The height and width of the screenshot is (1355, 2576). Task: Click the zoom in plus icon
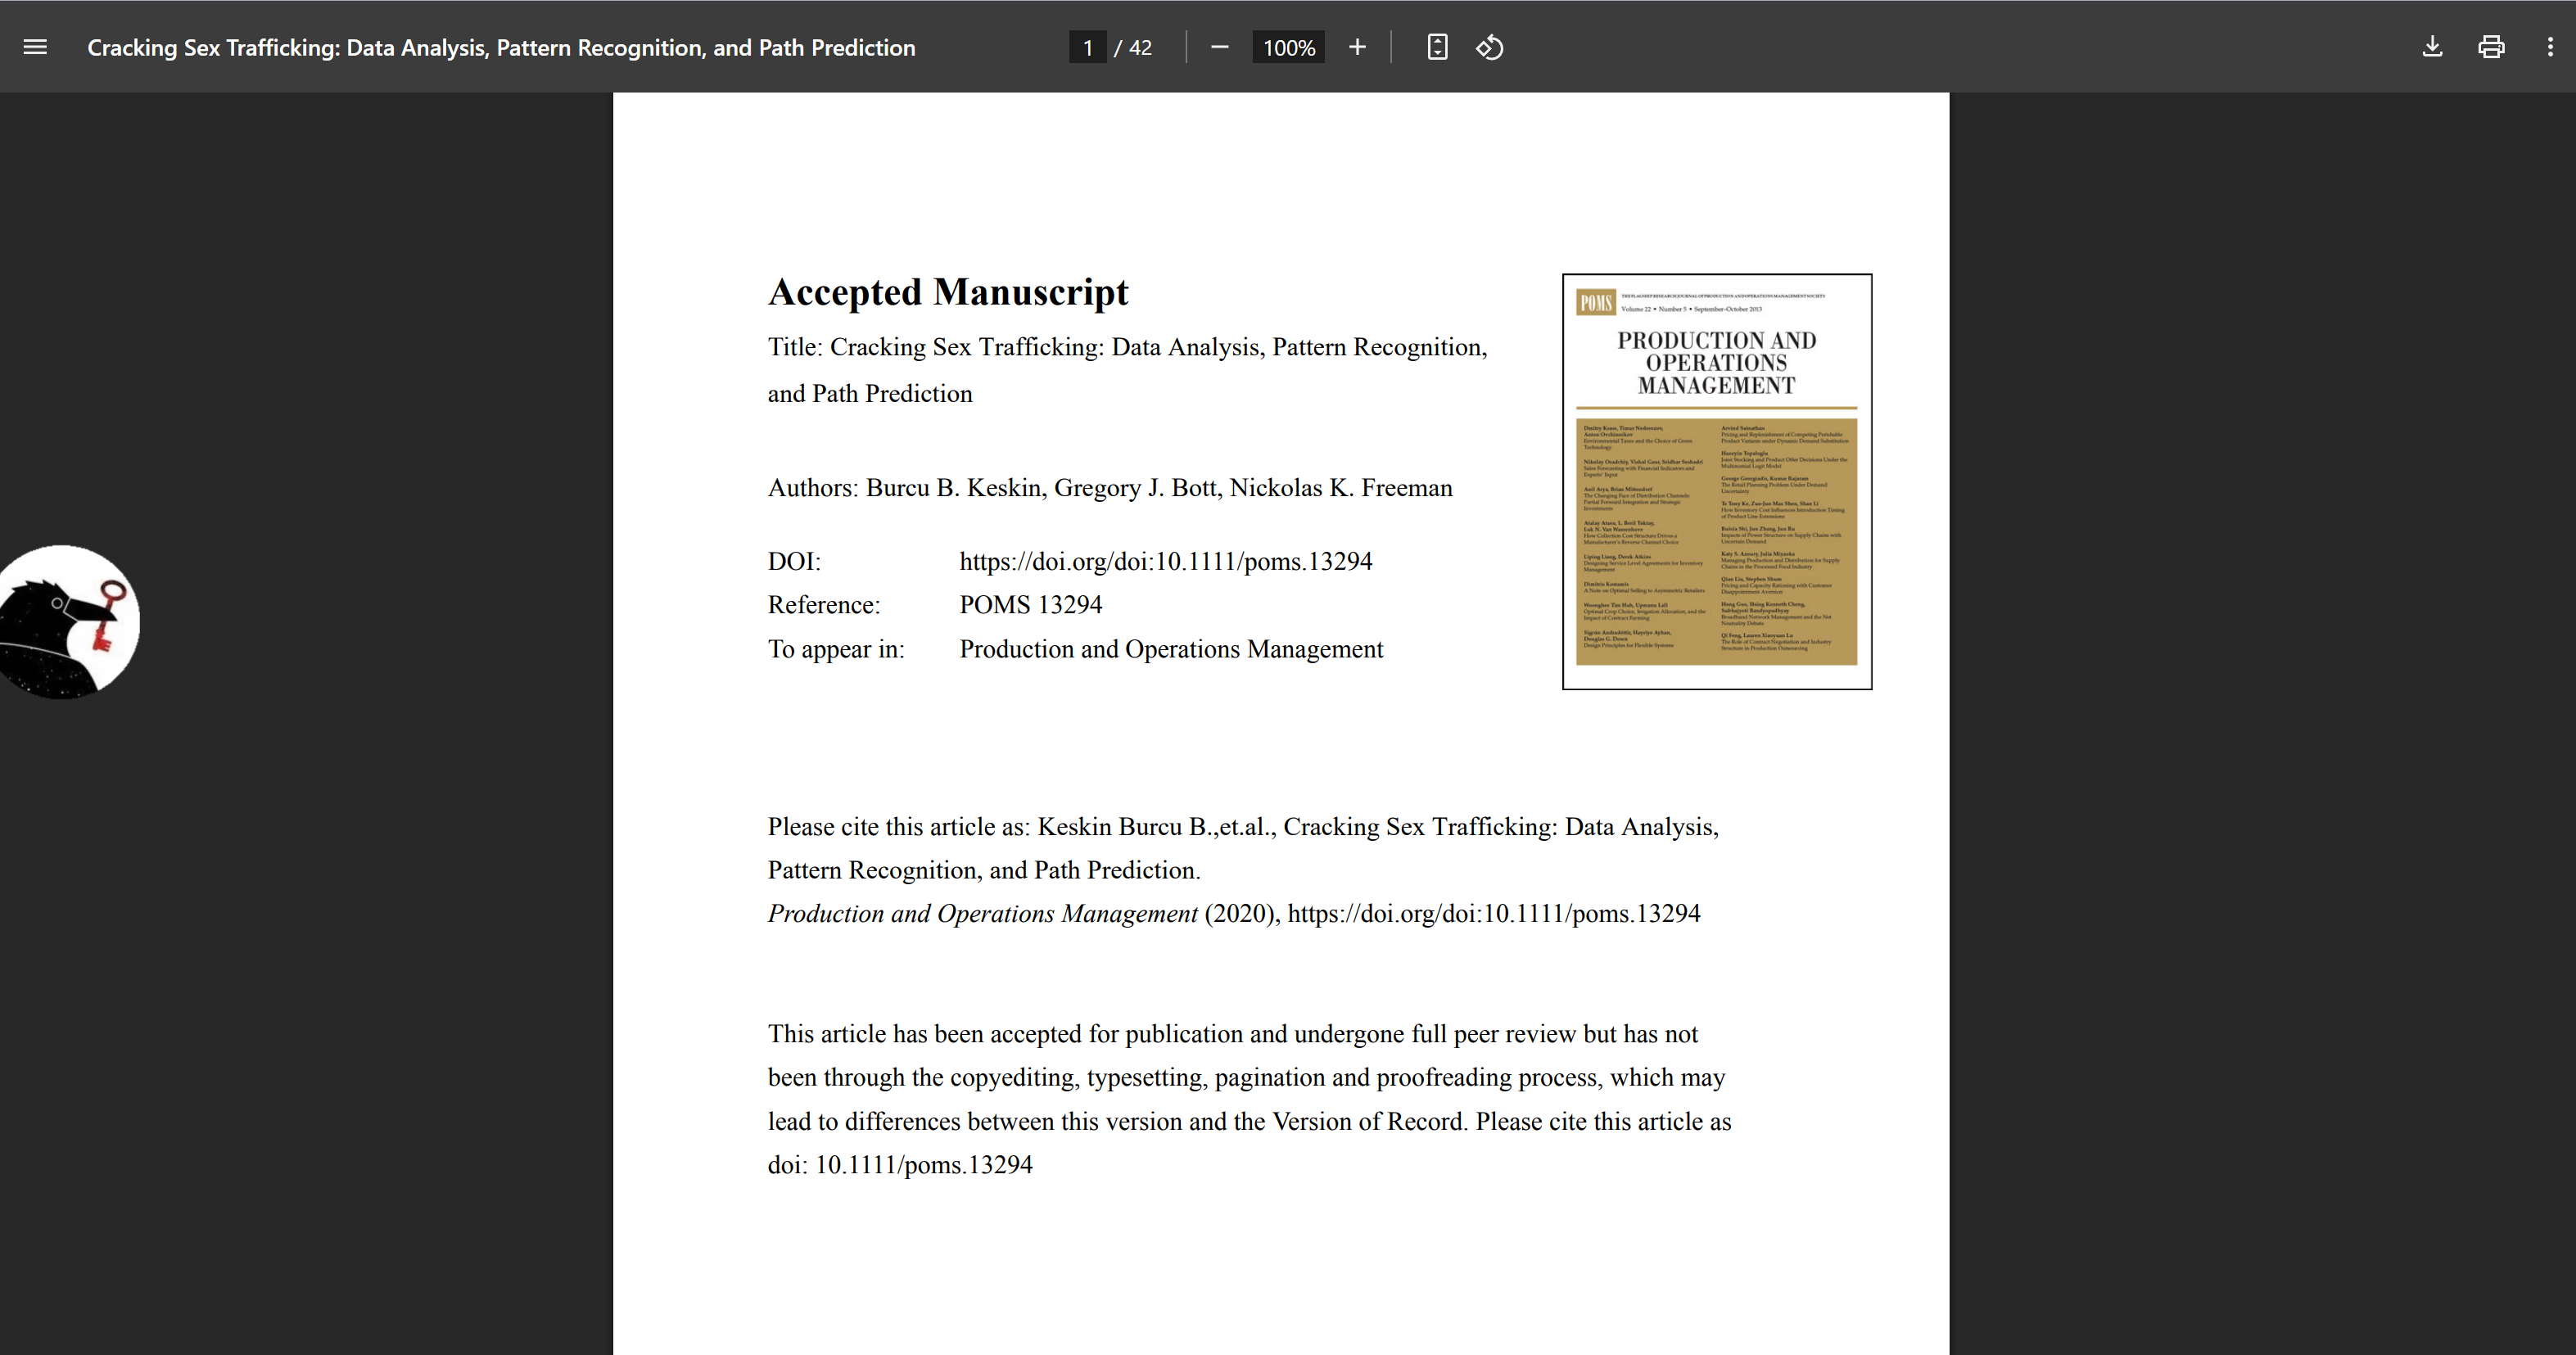pyautogui.click(x=1357, y=47)
